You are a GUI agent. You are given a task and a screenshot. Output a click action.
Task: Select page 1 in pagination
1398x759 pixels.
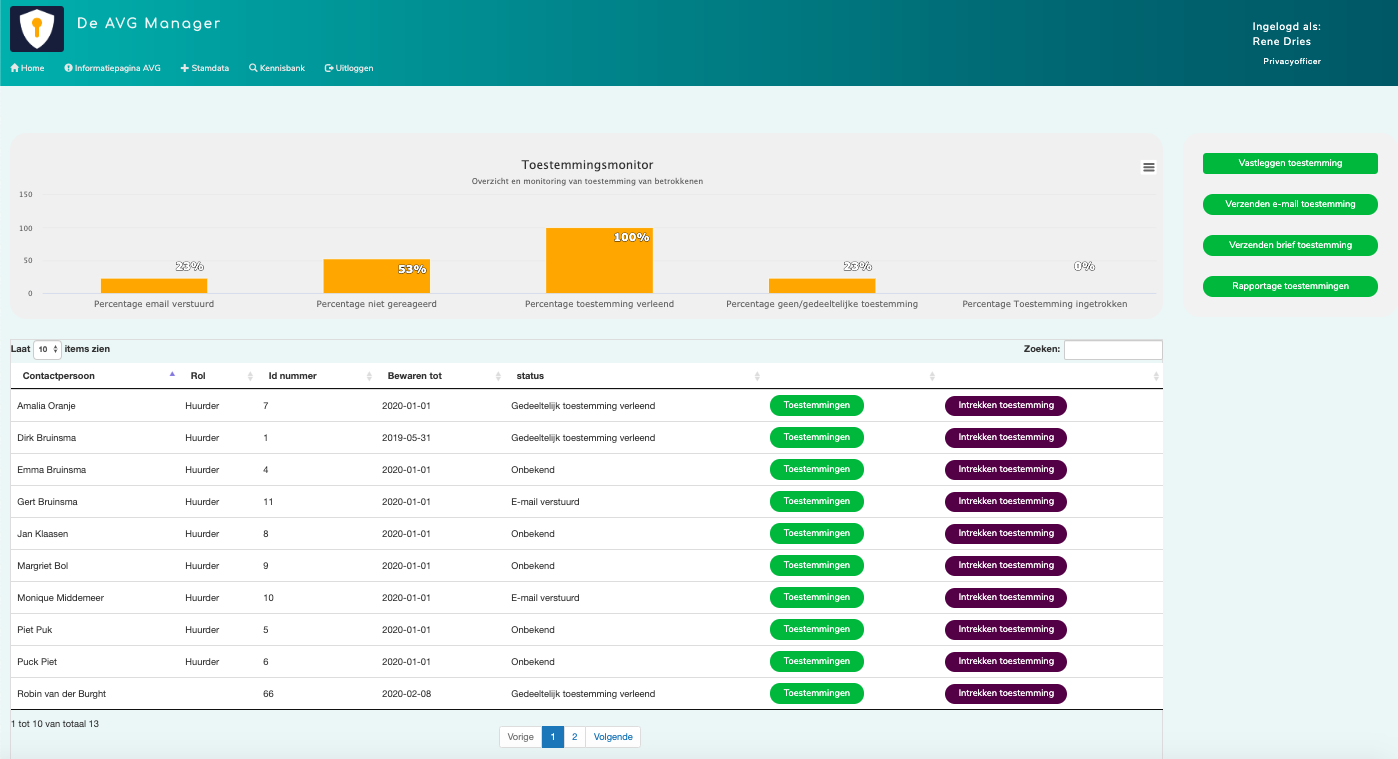(553, 737)
